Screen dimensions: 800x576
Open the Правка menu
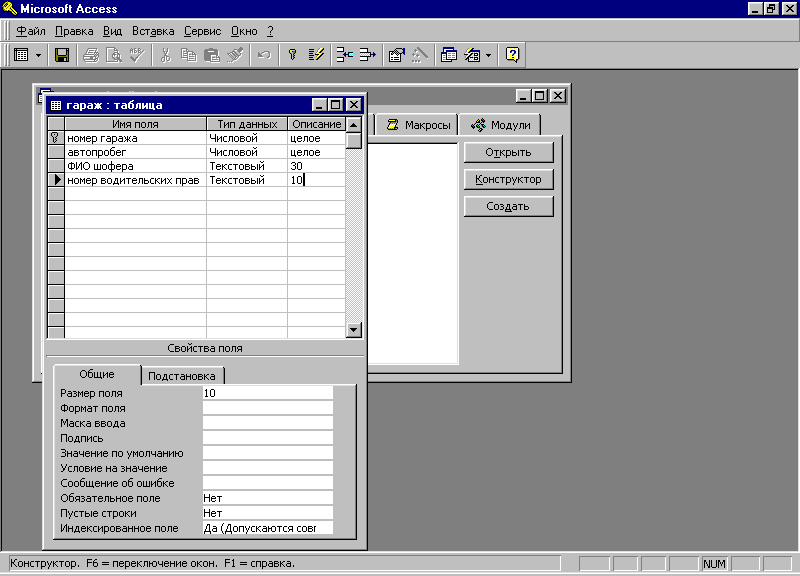[74, 31]
